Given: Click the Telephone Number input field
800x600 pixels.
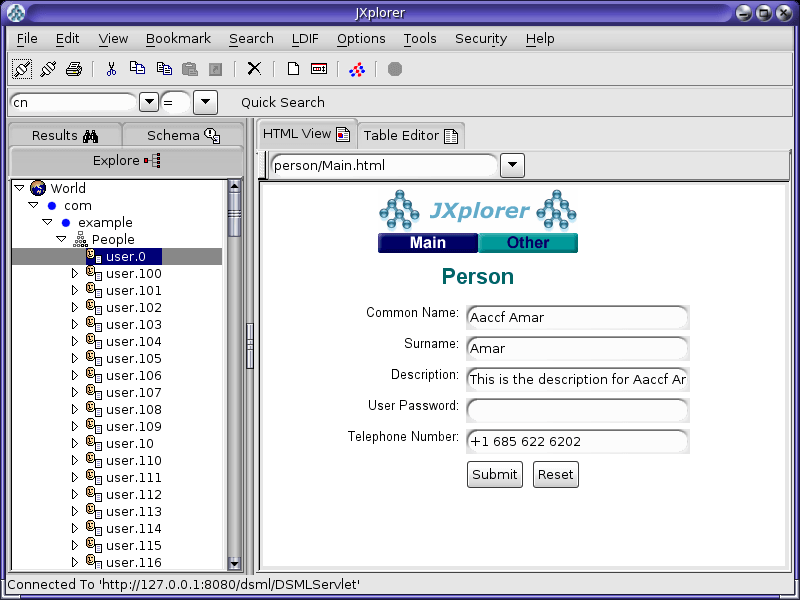Looking at the screenshot, I should pos(578,441).
